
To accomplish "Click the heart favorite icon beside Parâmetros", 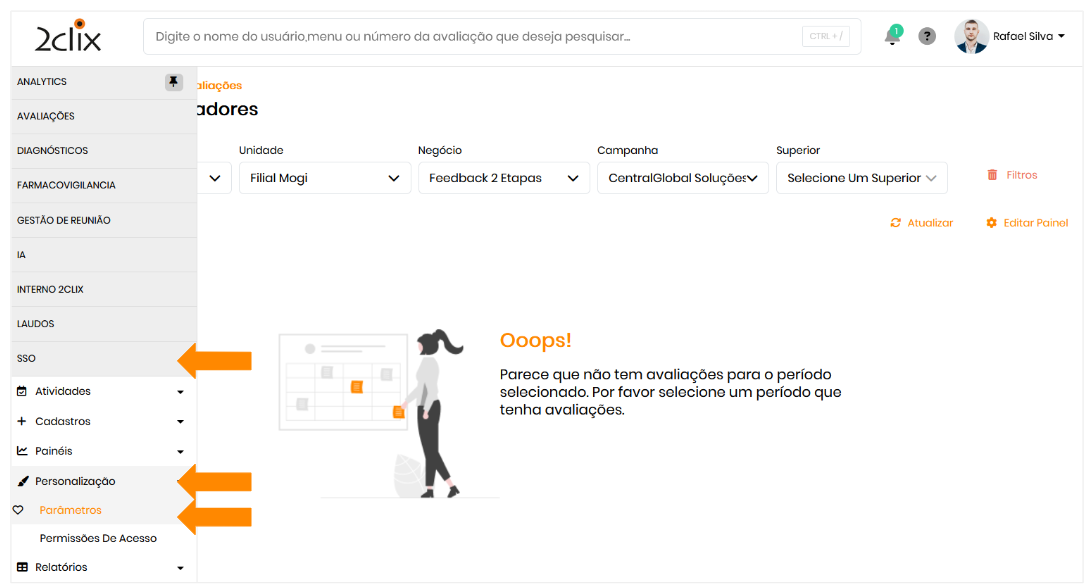I will pos(18,510).
